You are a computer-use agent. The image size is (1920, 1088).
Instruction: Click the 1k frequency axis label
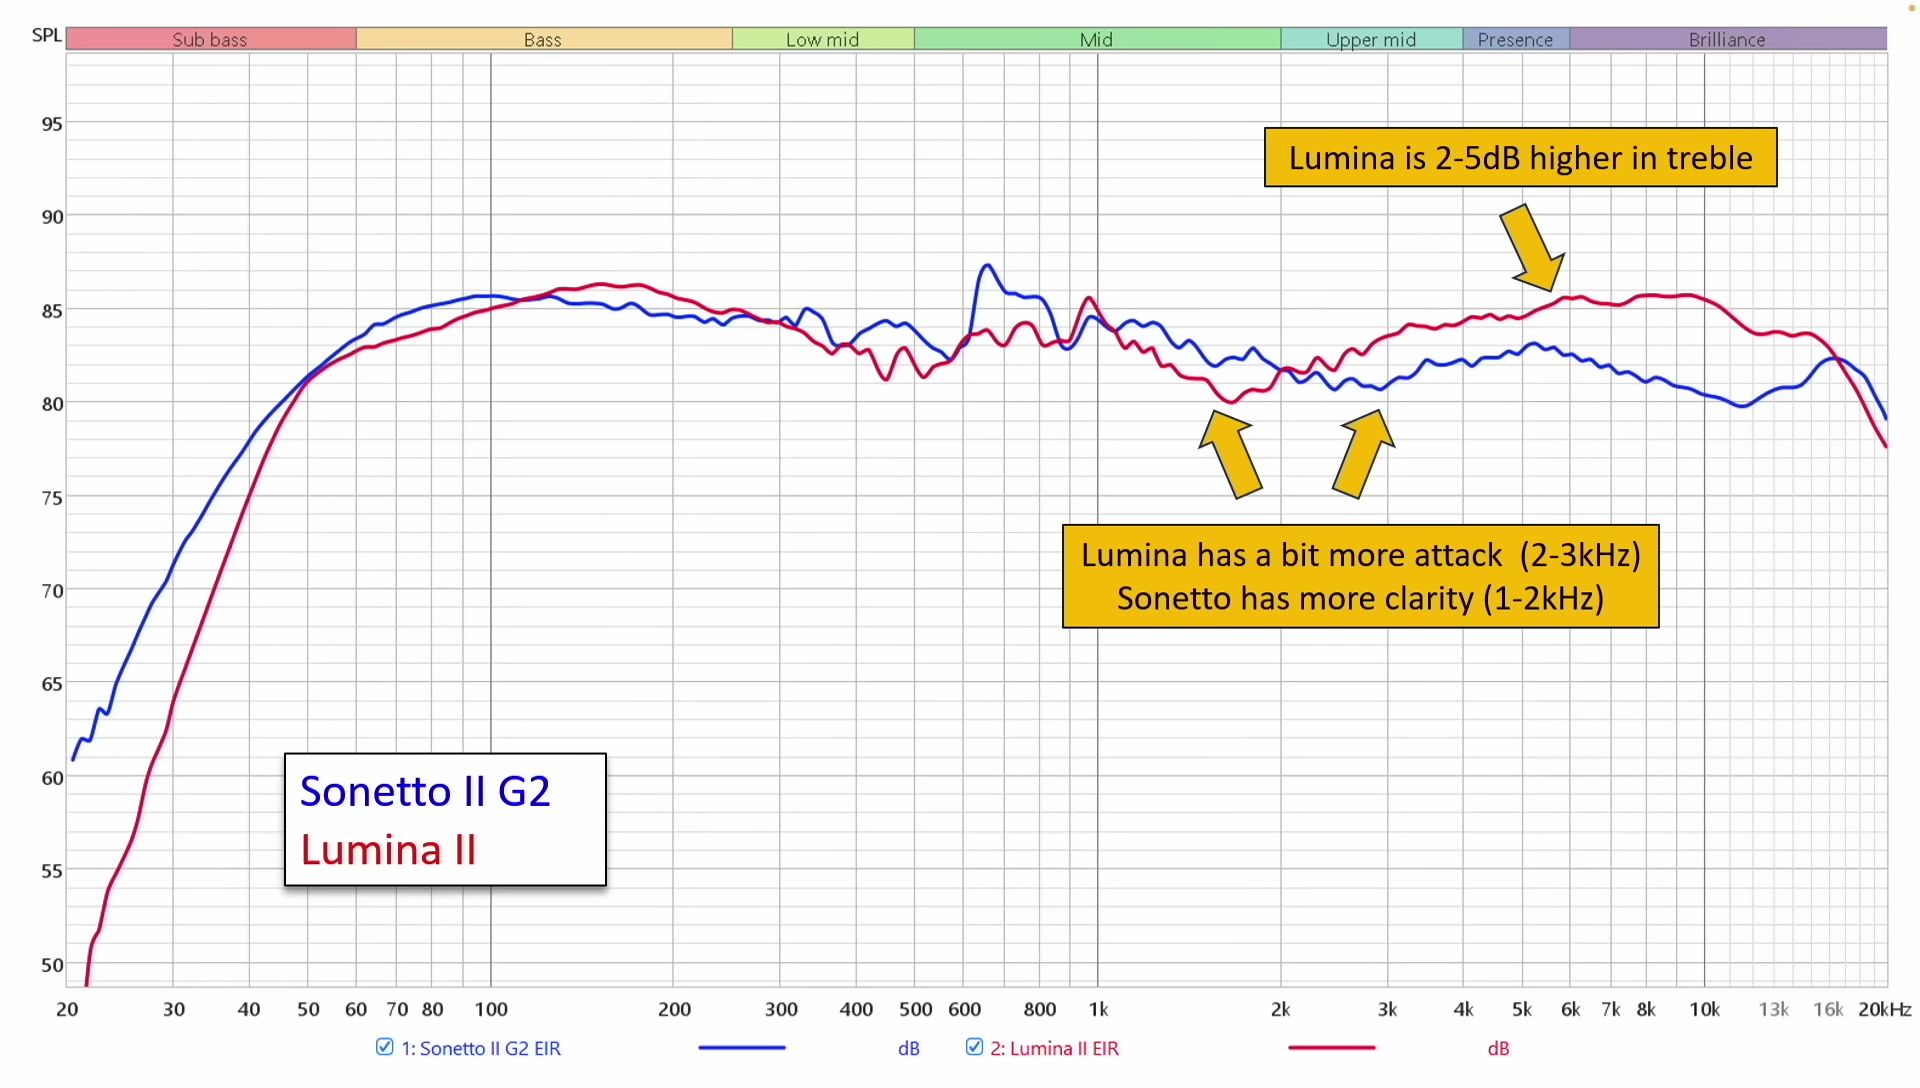(1098, 1009)
